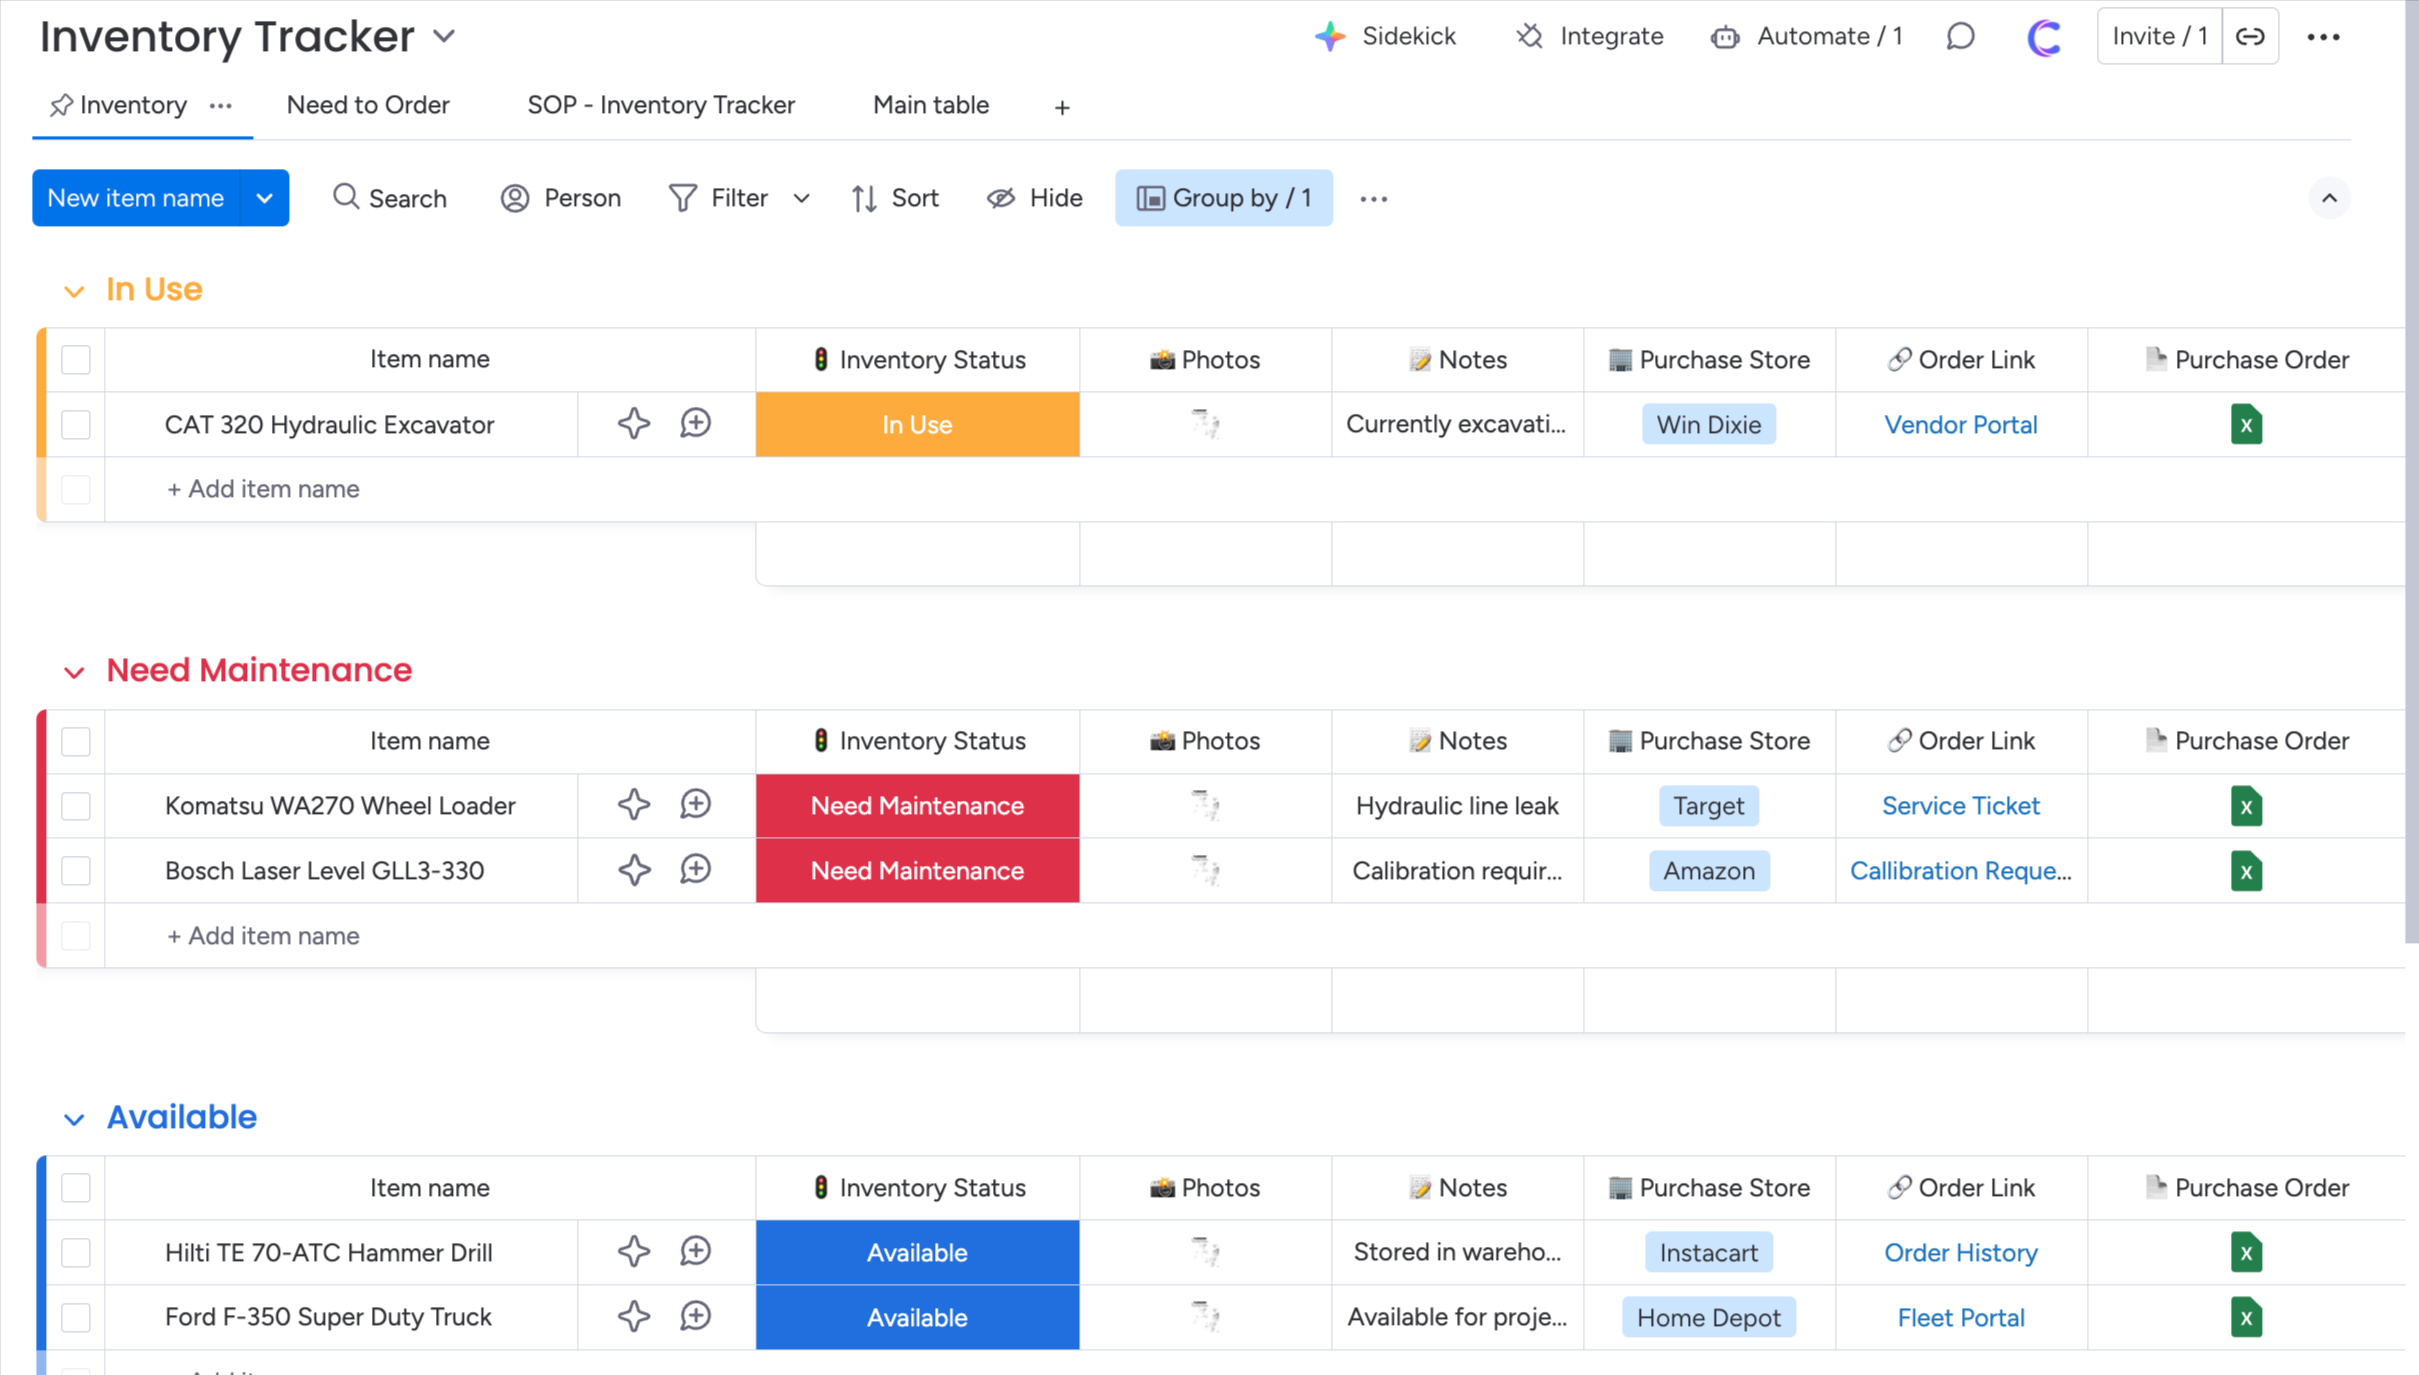
Task: Open board options three-dot menu
Action: tap(2323, 37)
